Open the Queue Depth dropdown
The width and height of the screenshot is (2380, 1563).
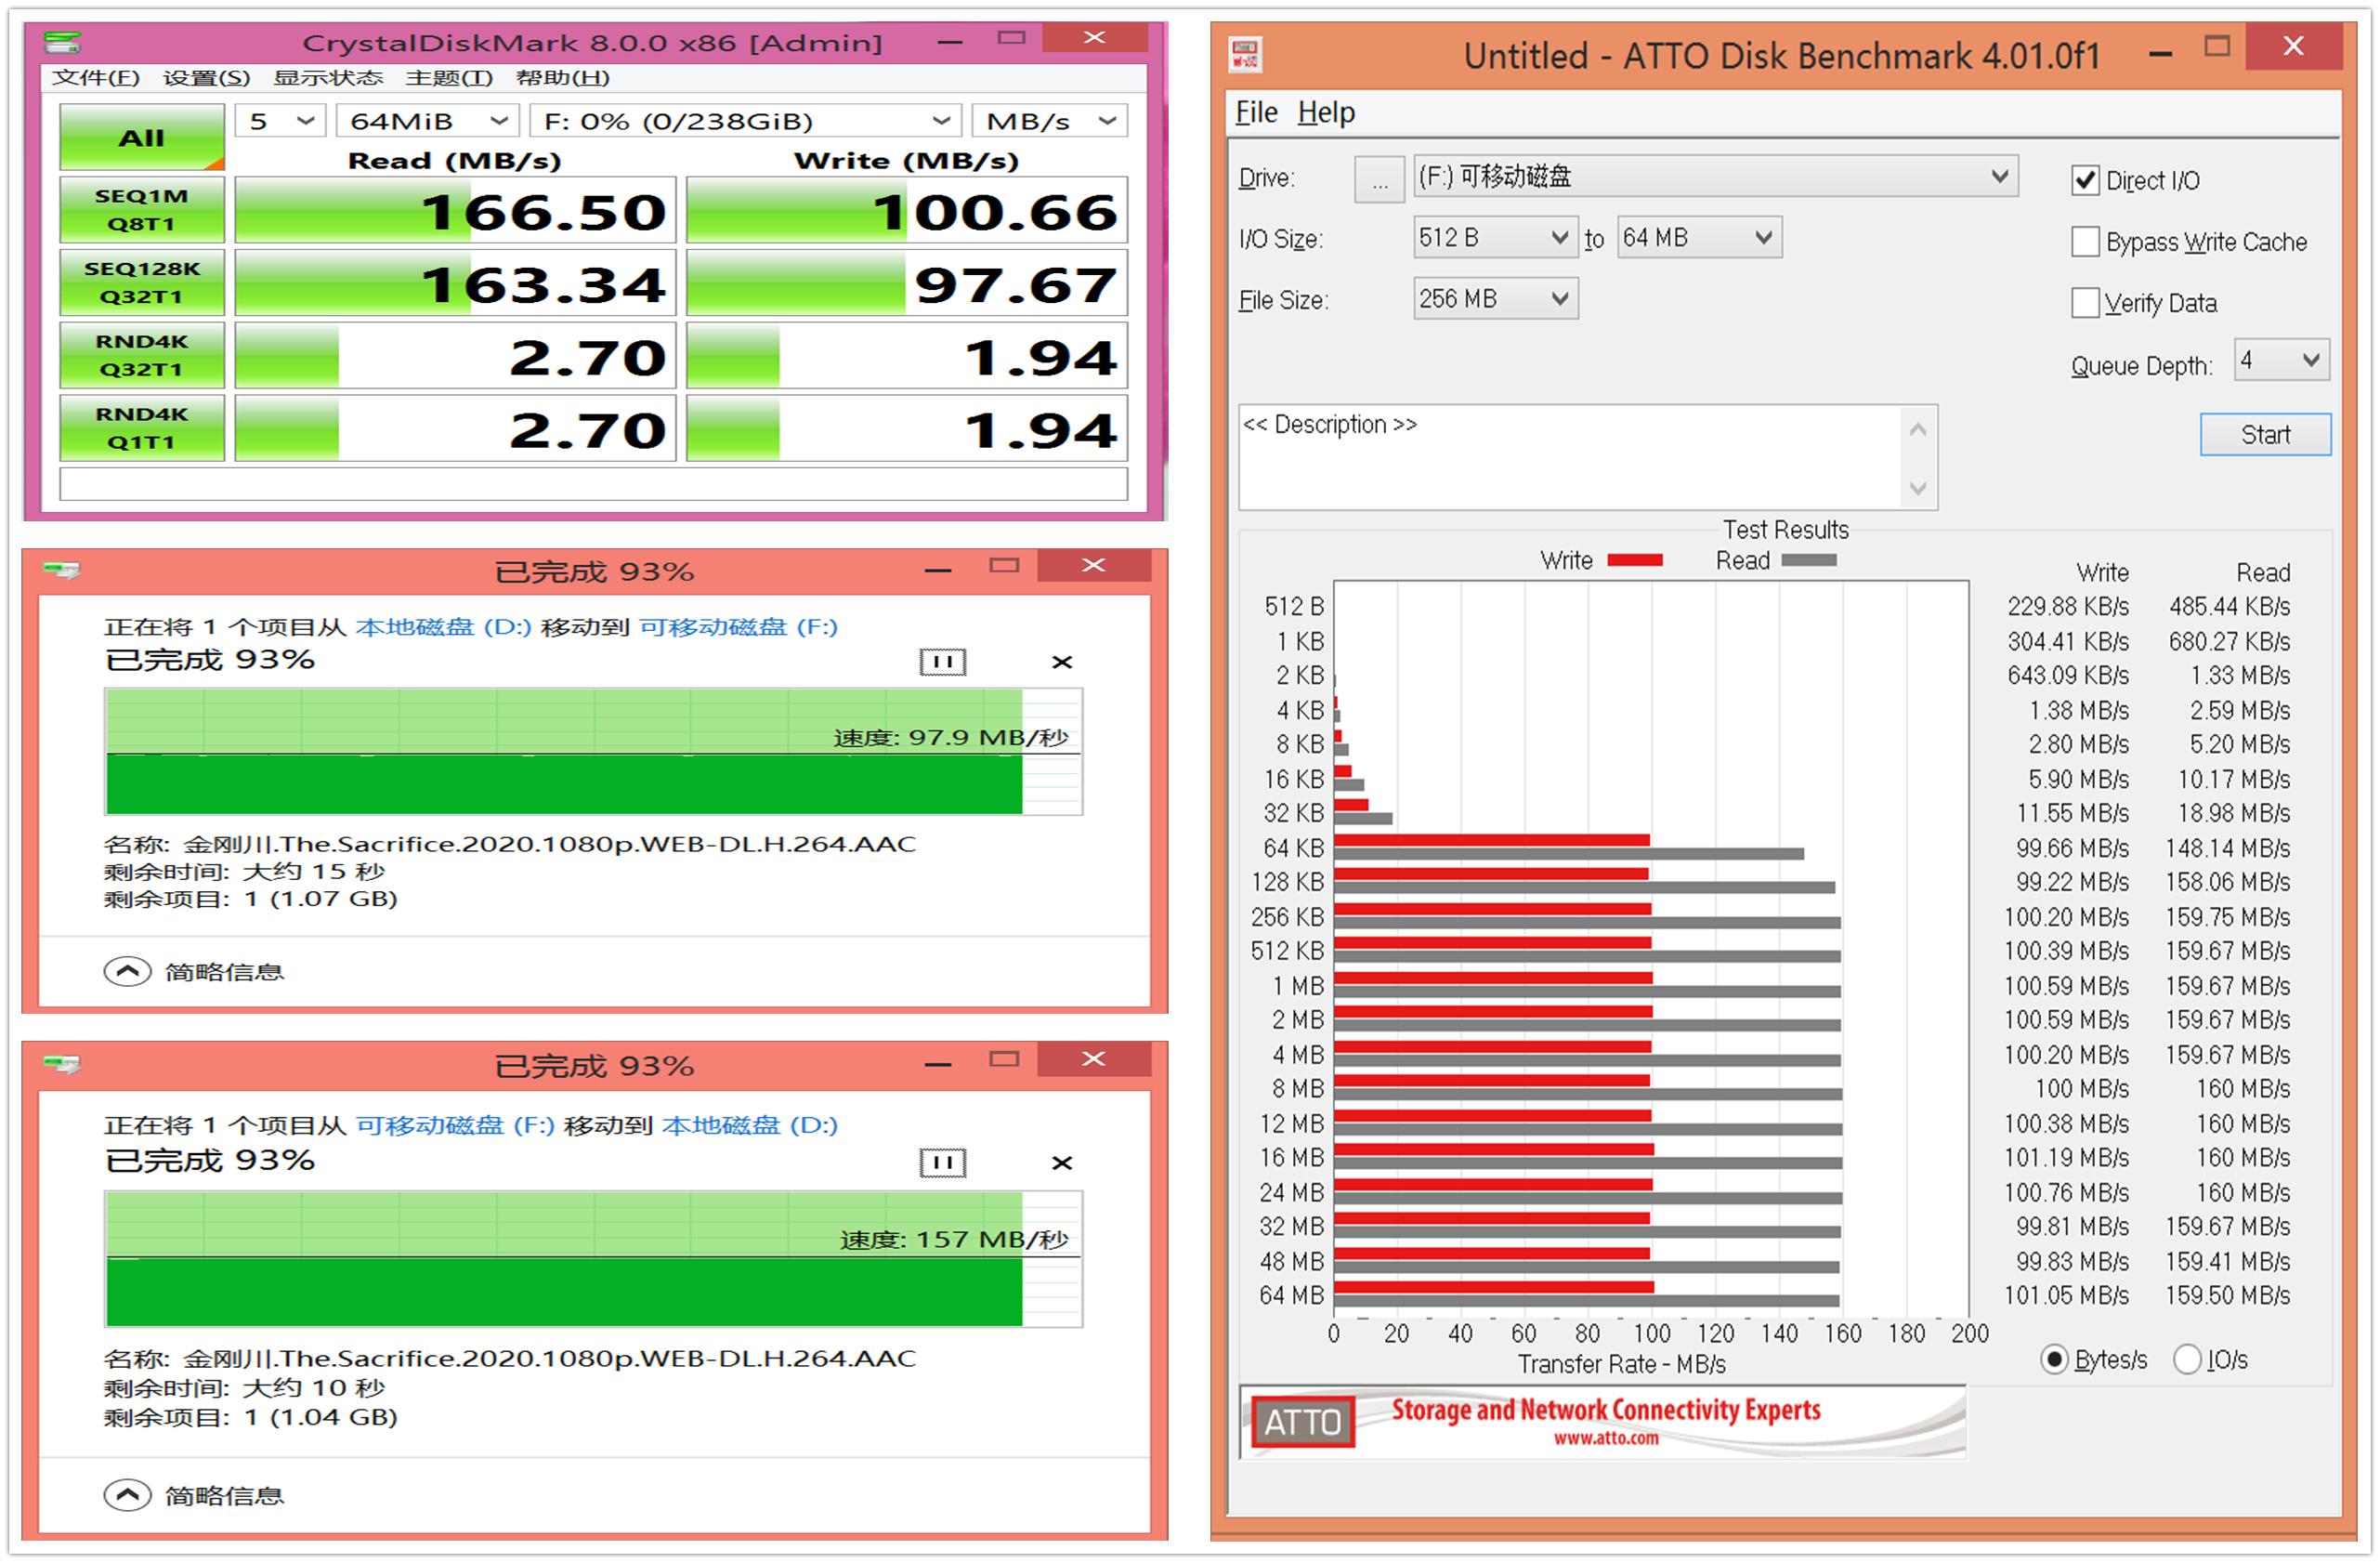coord(2282,361)
